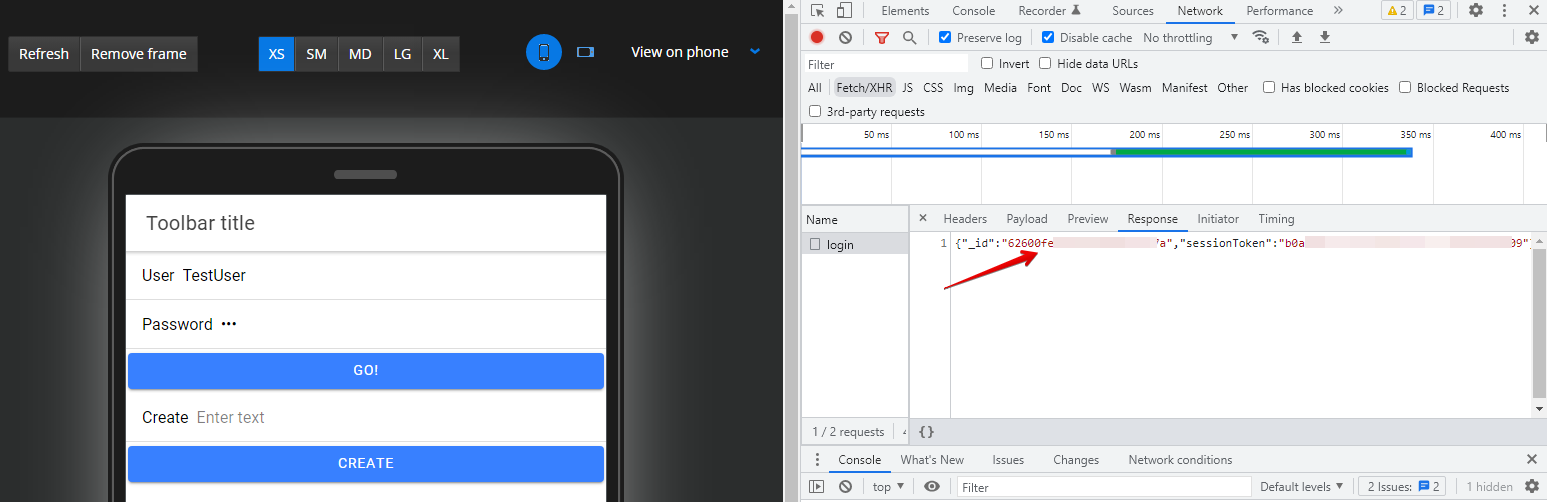
Task: Click the import HAR file upload icon
Action: (x=1297, y=37)
